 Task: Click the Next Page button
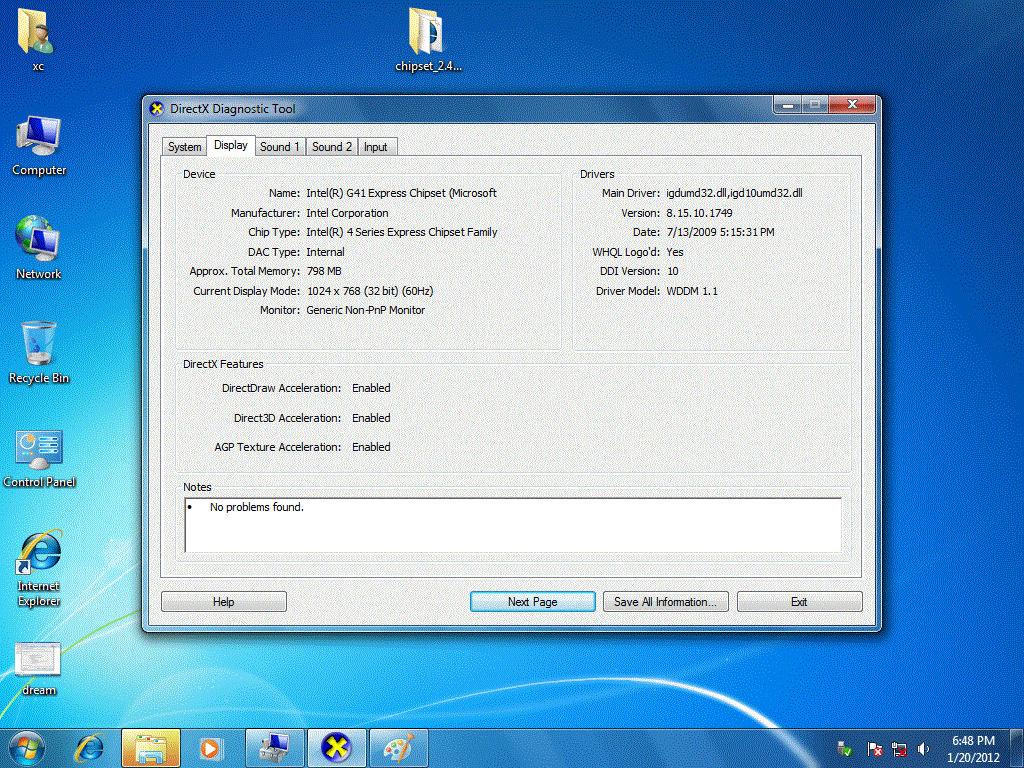532,601
